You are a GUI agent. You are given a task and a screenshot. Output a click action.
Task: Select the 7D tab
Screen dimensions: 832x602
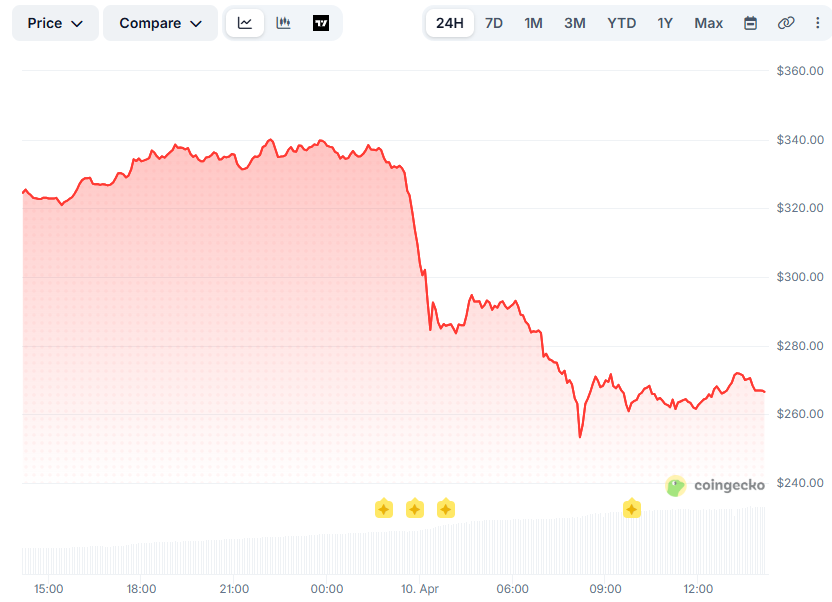tap(493, 22)
